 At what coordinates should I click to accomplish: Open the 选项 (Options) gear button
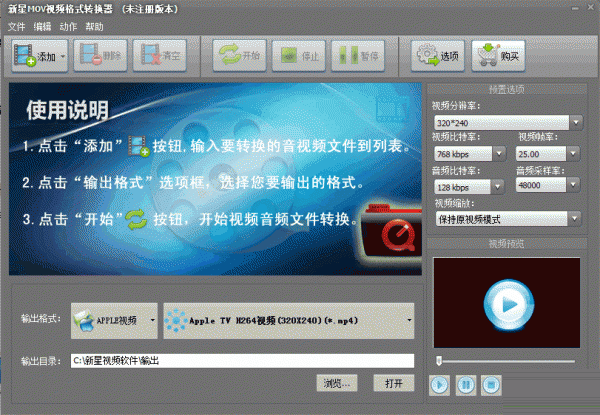click(x=438, y=56)
